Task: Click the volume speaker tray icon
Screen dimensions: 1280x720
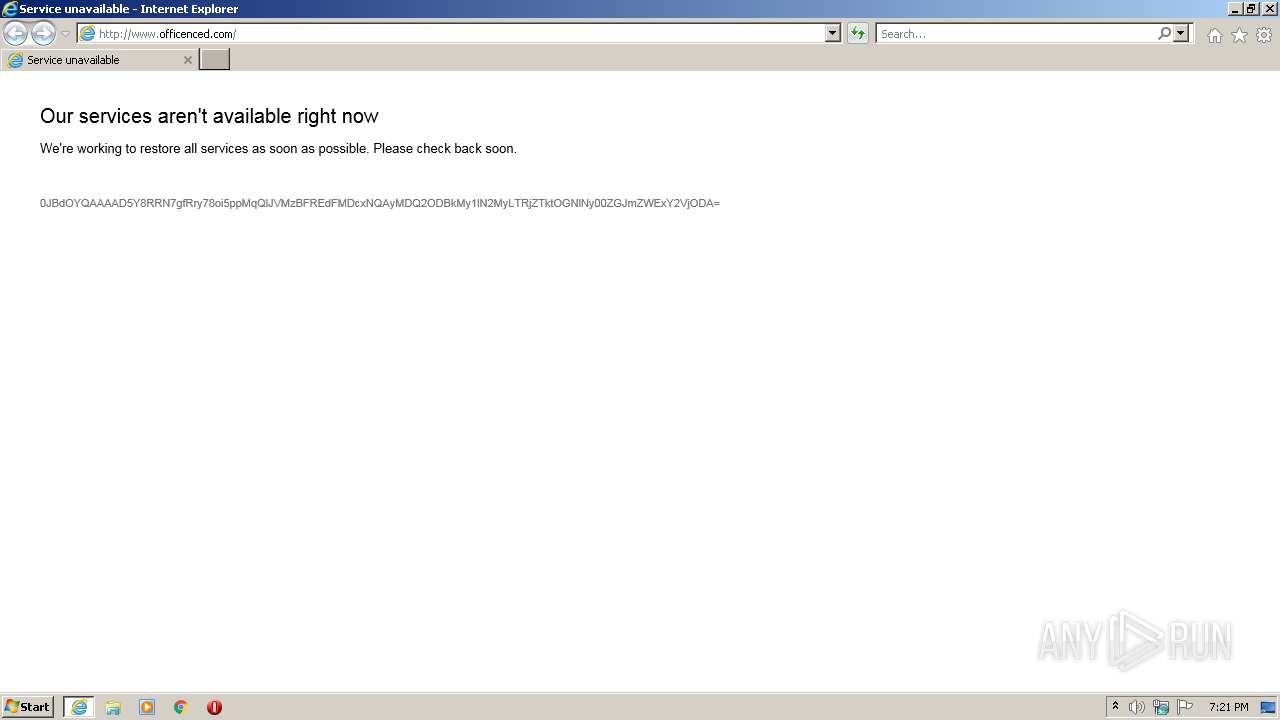Action: 1137,707
